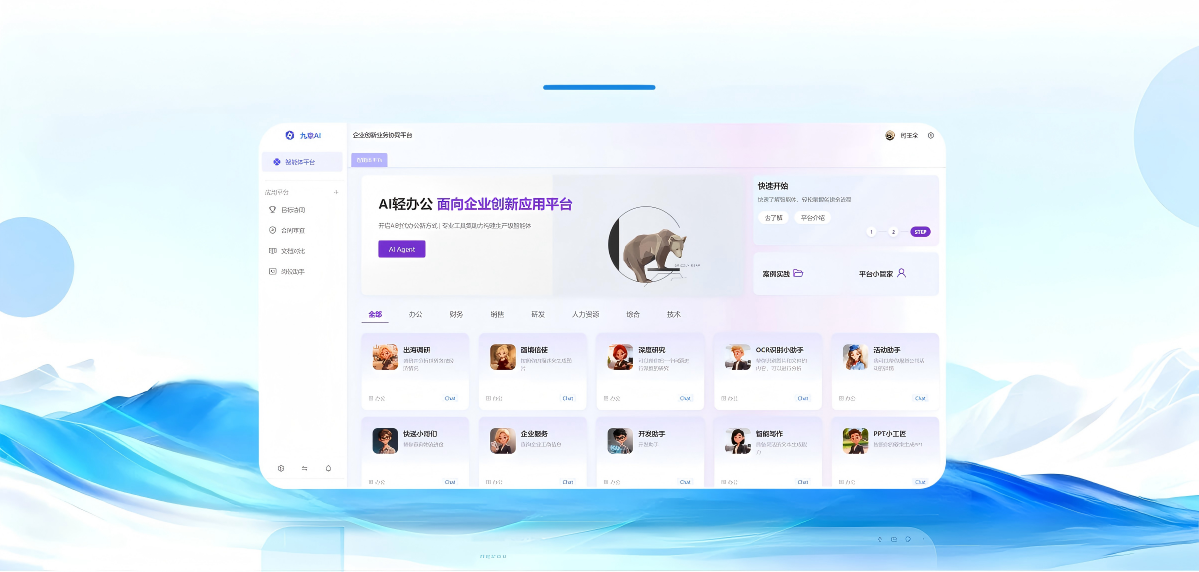Open the trophy icon sidebar item

click(272, 210)
